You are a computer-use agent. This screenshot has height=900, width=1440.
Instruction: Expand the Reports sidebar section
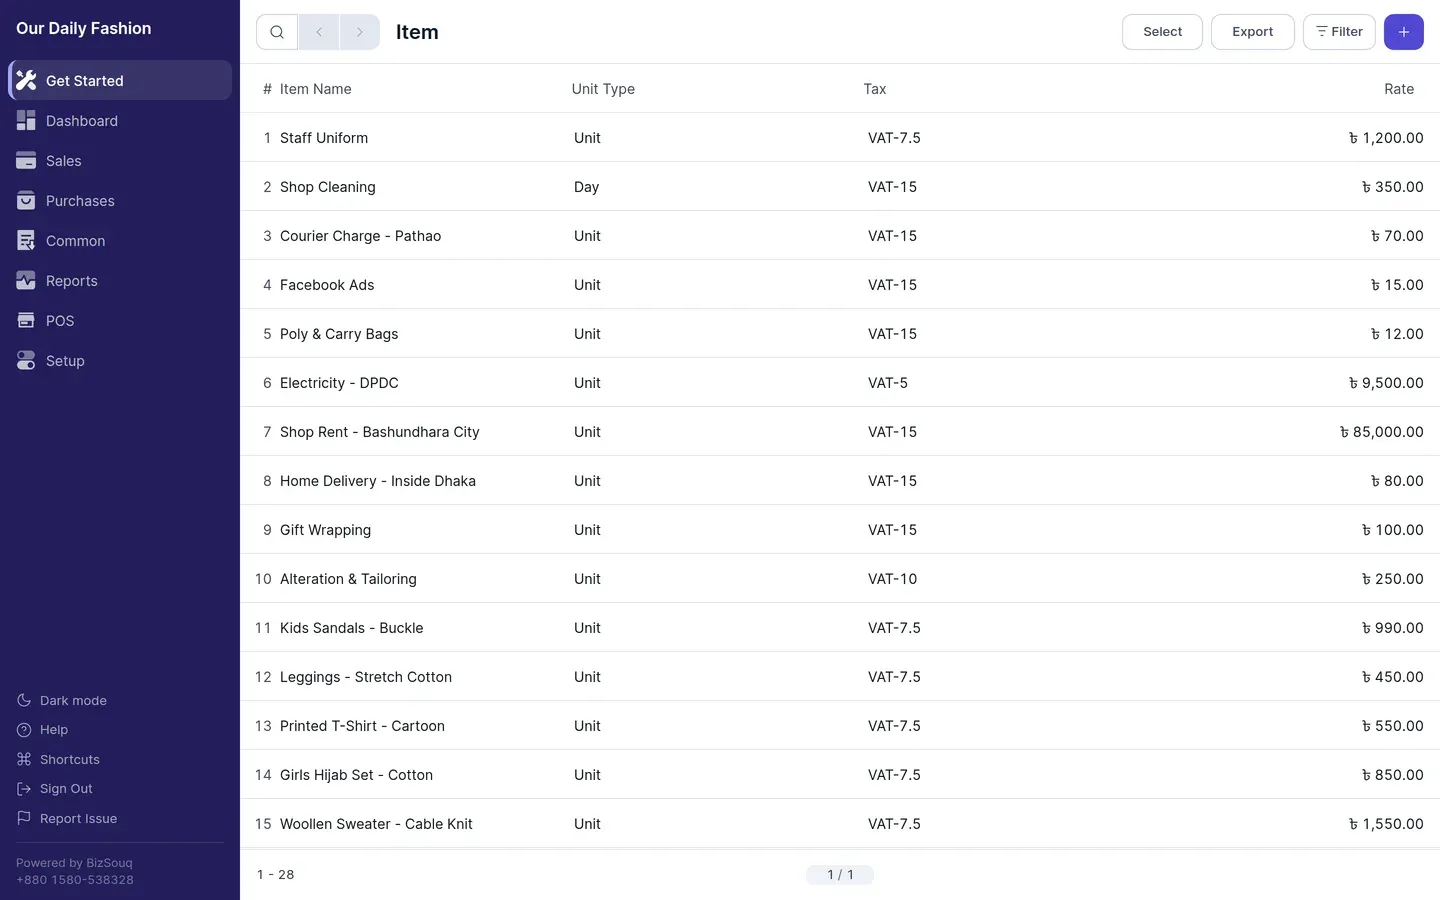120,280
